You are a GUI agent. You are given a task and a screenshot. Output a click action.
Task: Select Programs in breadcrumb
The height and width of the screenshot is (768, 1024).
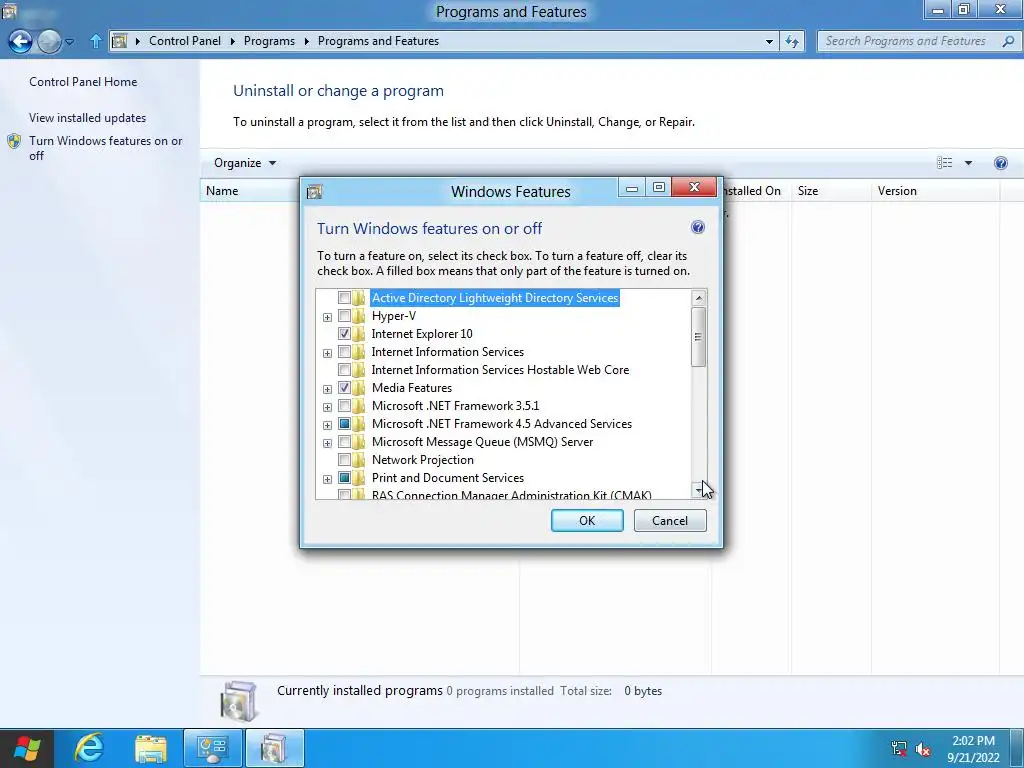[269, 40]
